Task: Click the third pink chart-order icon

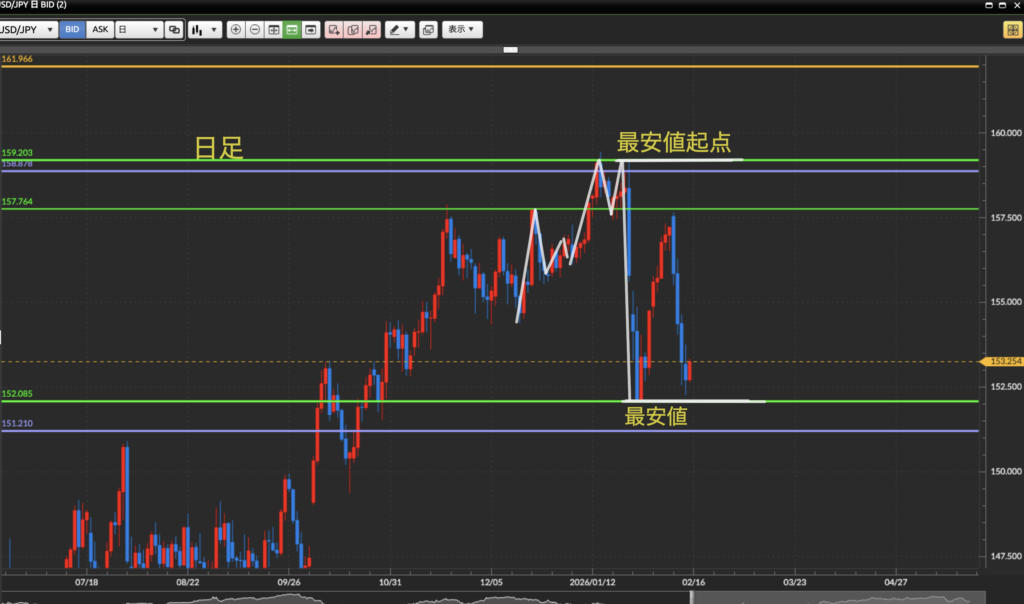Action: click(x=372, y=30)
